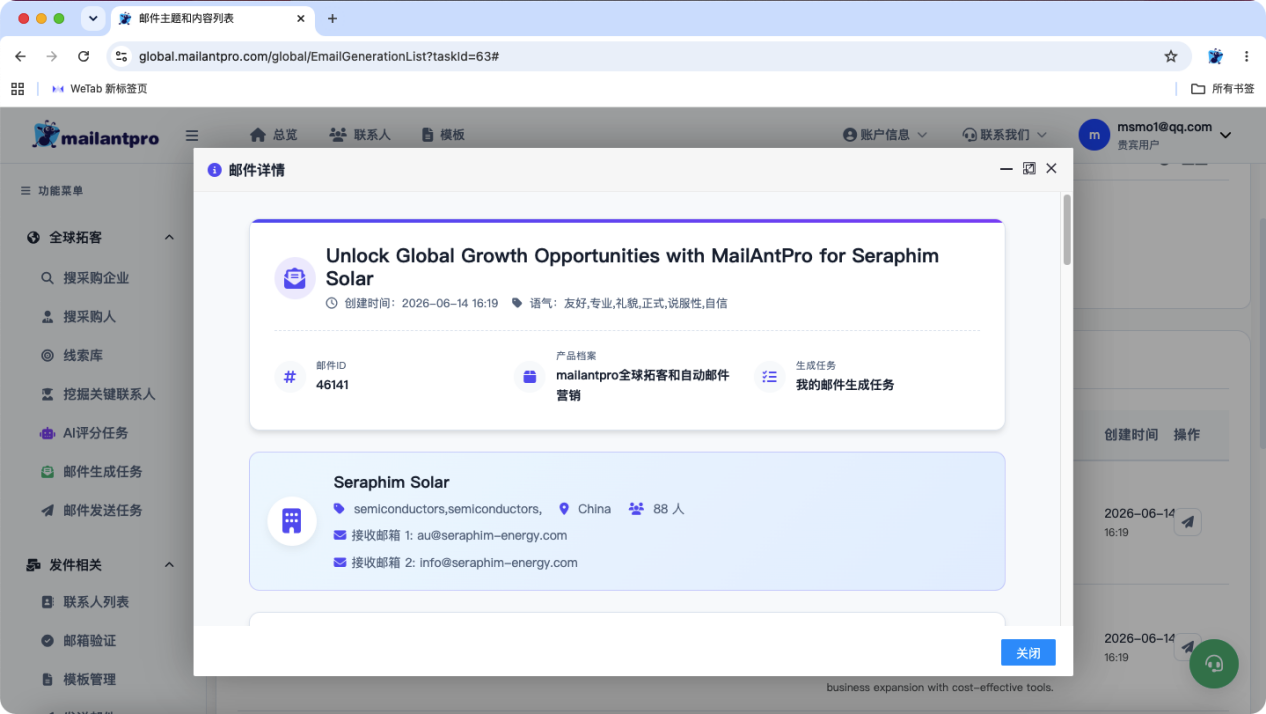Image resolution: width=1266 pixels, height=714 pixels.
Task: Click the purple envelope icon by email title
Action: [295, 278]
